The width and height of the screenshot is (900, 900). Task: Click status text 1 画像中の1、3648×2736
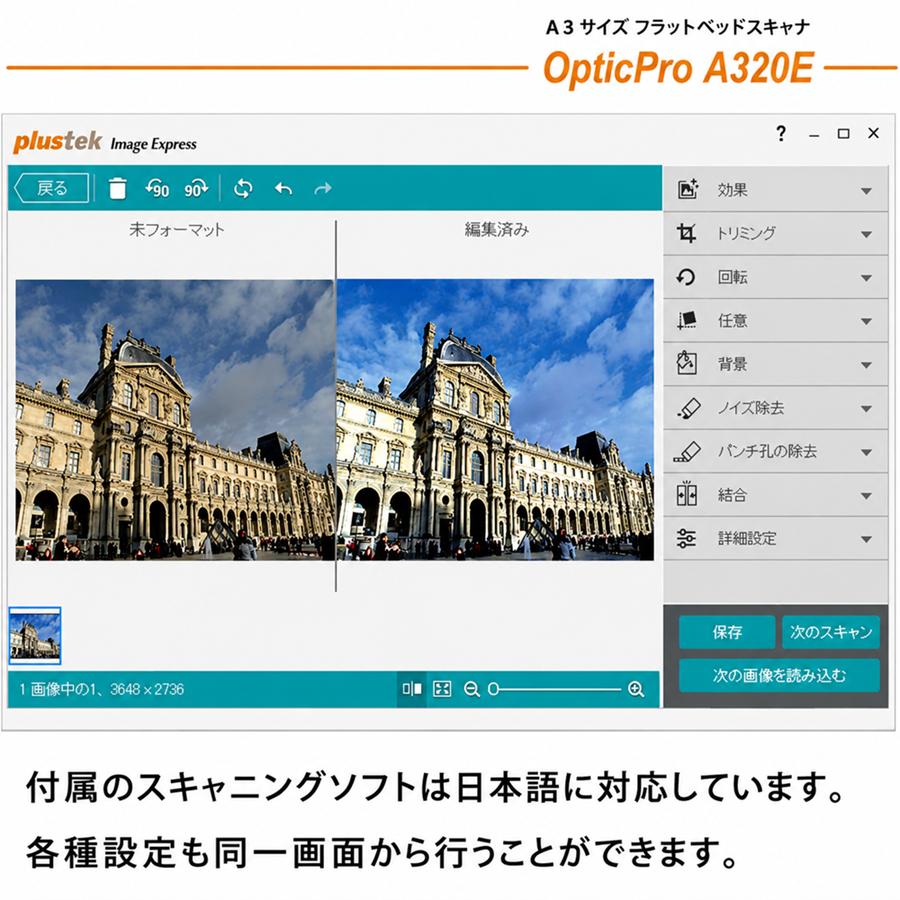[x=102, y=689]
